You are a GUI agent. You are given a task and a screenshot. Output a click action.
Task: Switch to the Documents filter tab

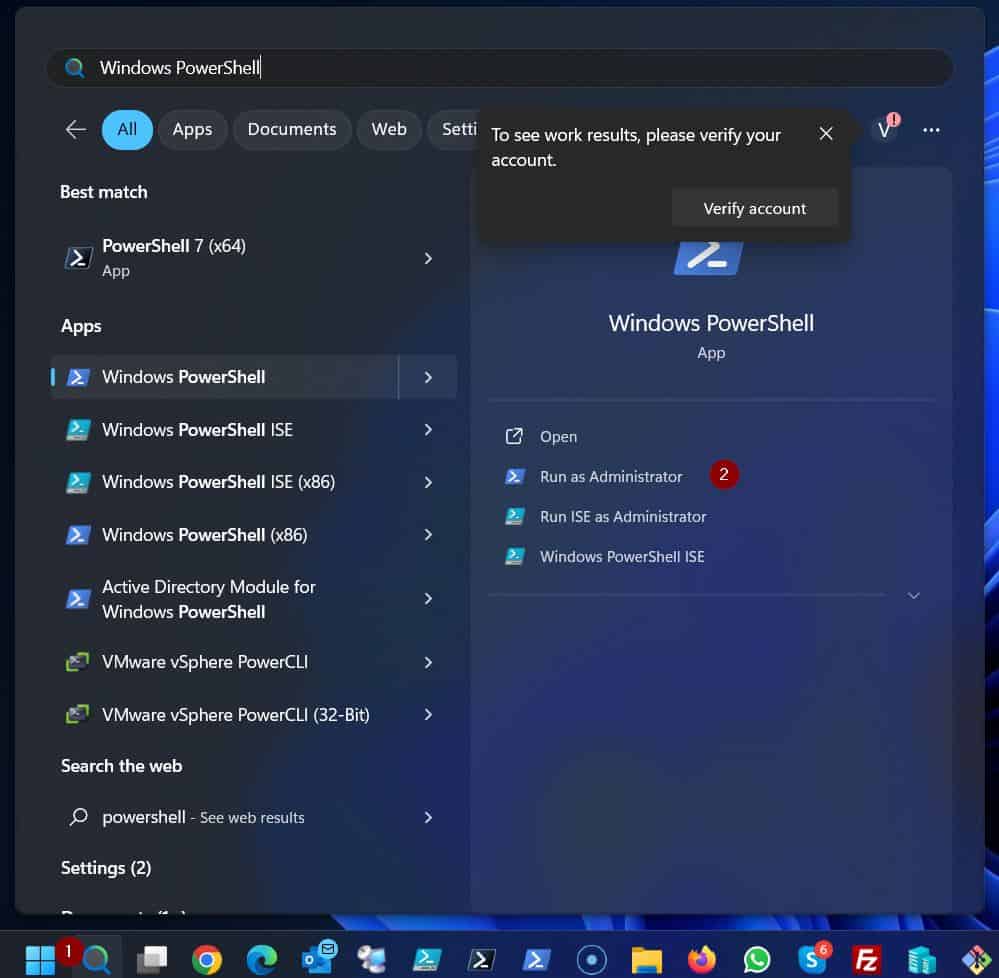coord(292,129)
